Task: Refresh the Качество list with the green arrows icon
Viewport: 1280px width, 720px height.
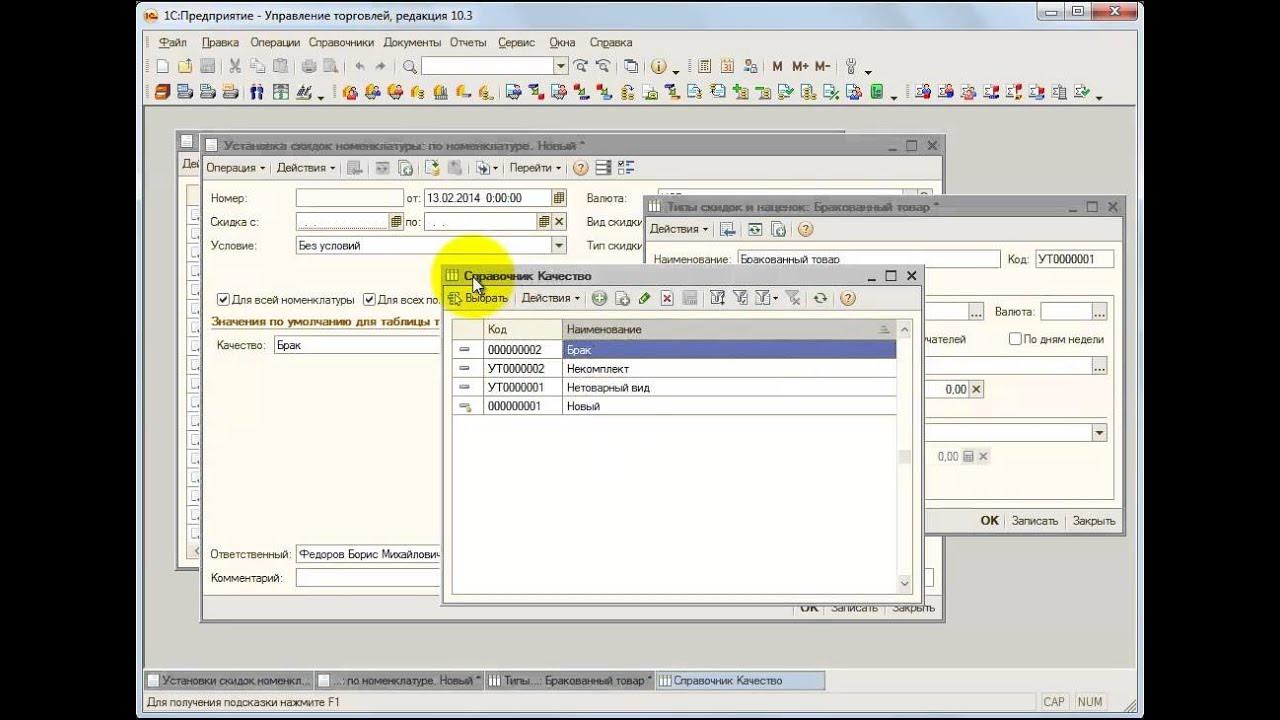Action: 820,298
